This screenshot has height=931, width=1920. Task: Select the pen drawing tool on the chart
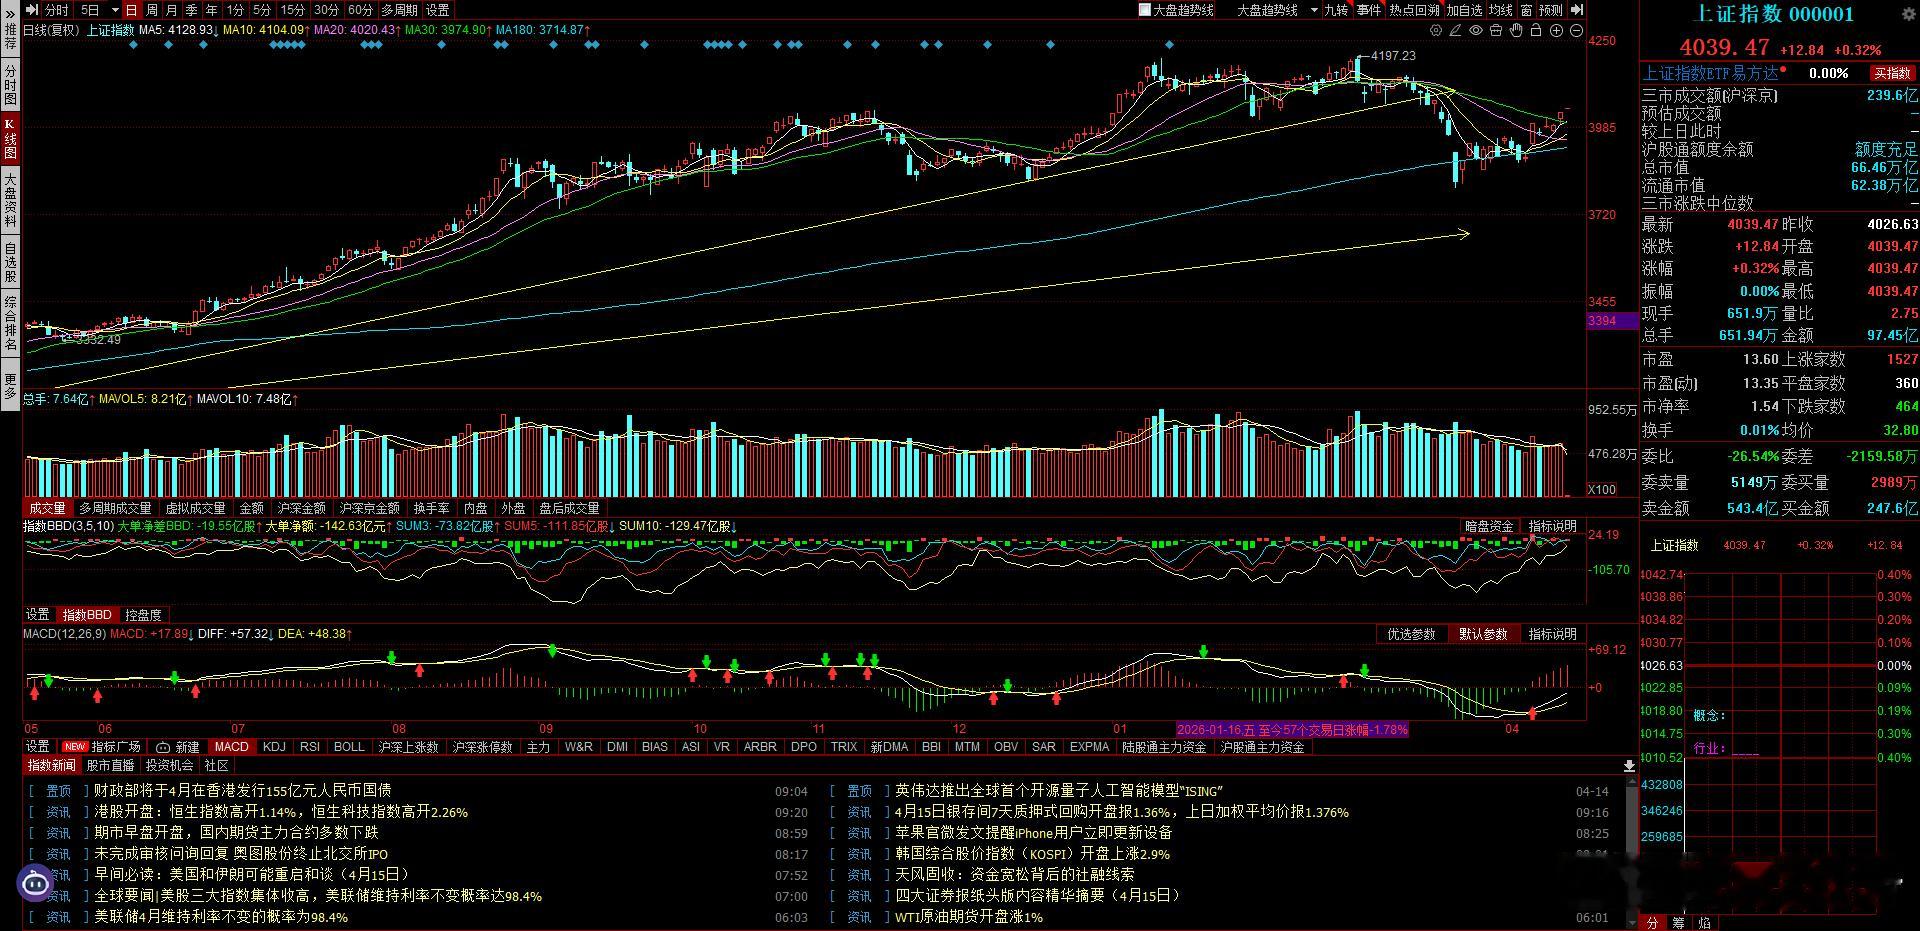(x=1455, y=31)
